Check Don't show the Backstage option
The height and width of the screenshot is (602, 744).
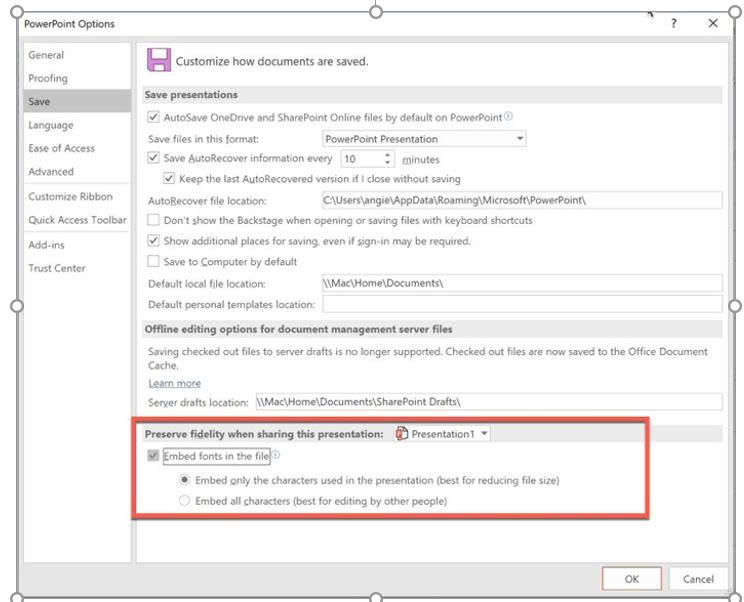click(153, 220)
